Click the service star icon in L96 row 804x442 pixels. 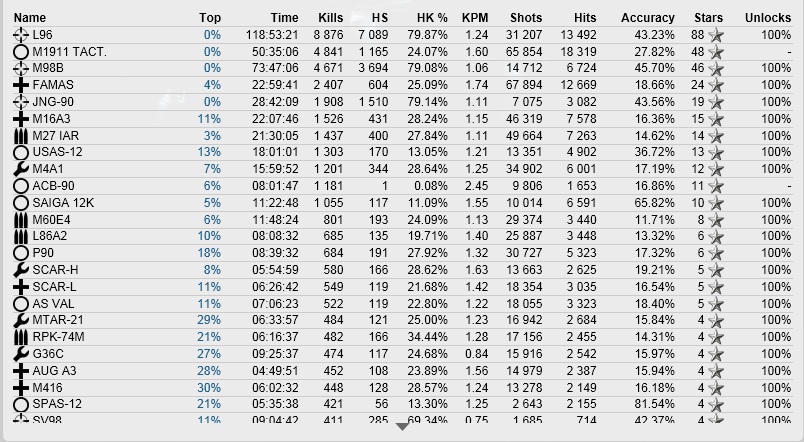click(716, 35)
